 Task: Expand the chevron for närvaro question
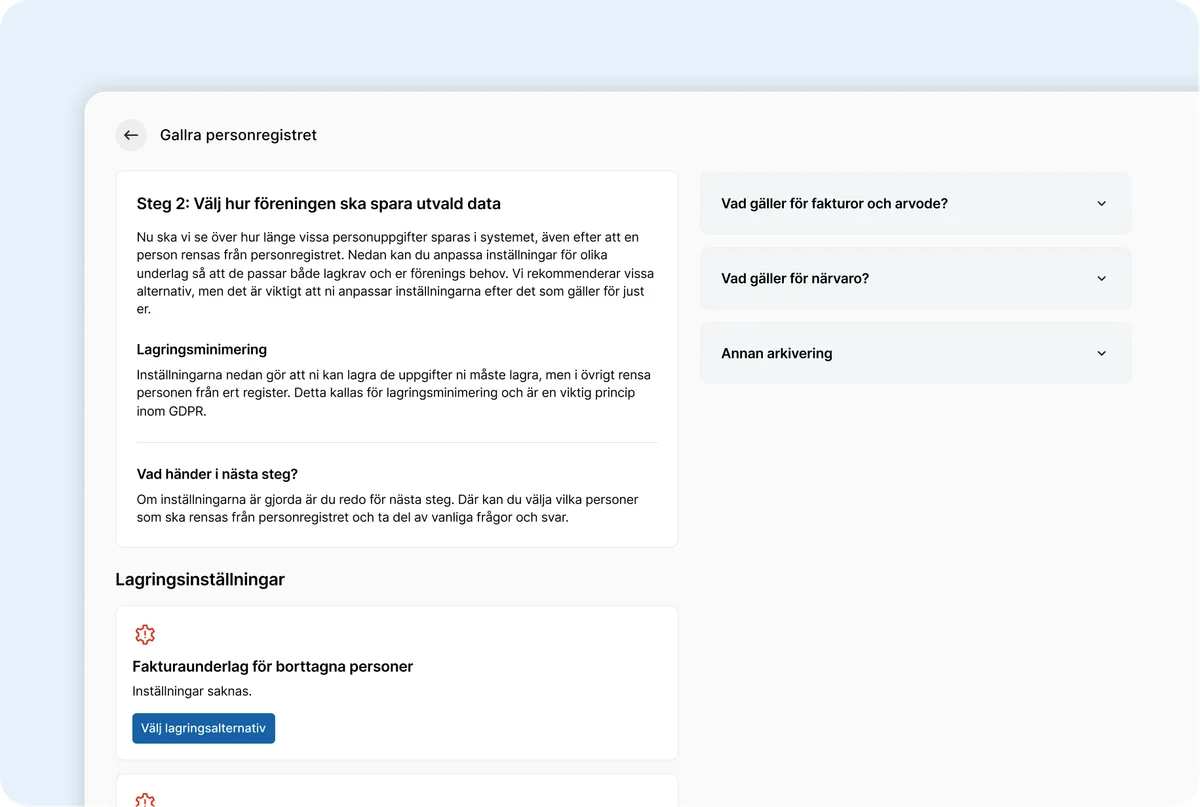point(1102,278)
